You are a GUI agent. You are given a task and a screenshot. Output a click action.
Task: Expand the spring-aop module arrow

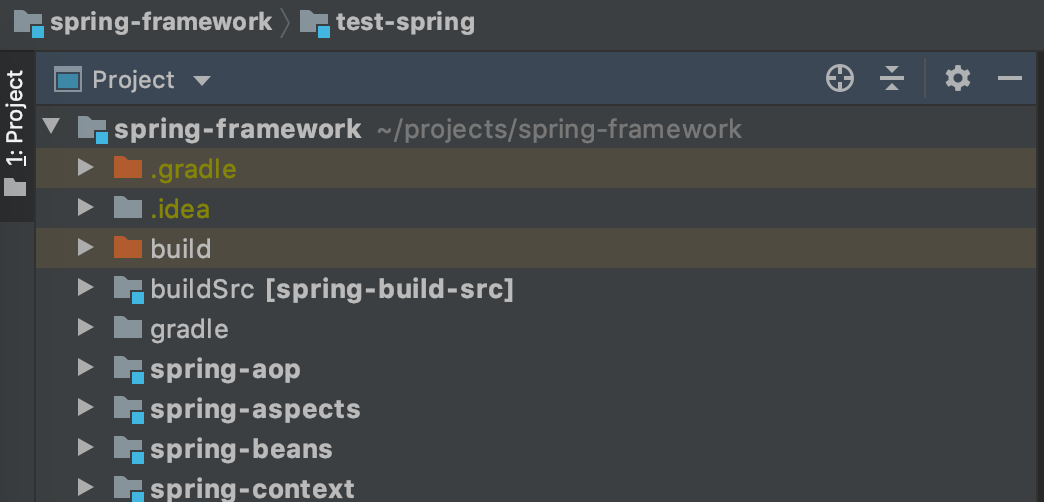pos(85,368)
